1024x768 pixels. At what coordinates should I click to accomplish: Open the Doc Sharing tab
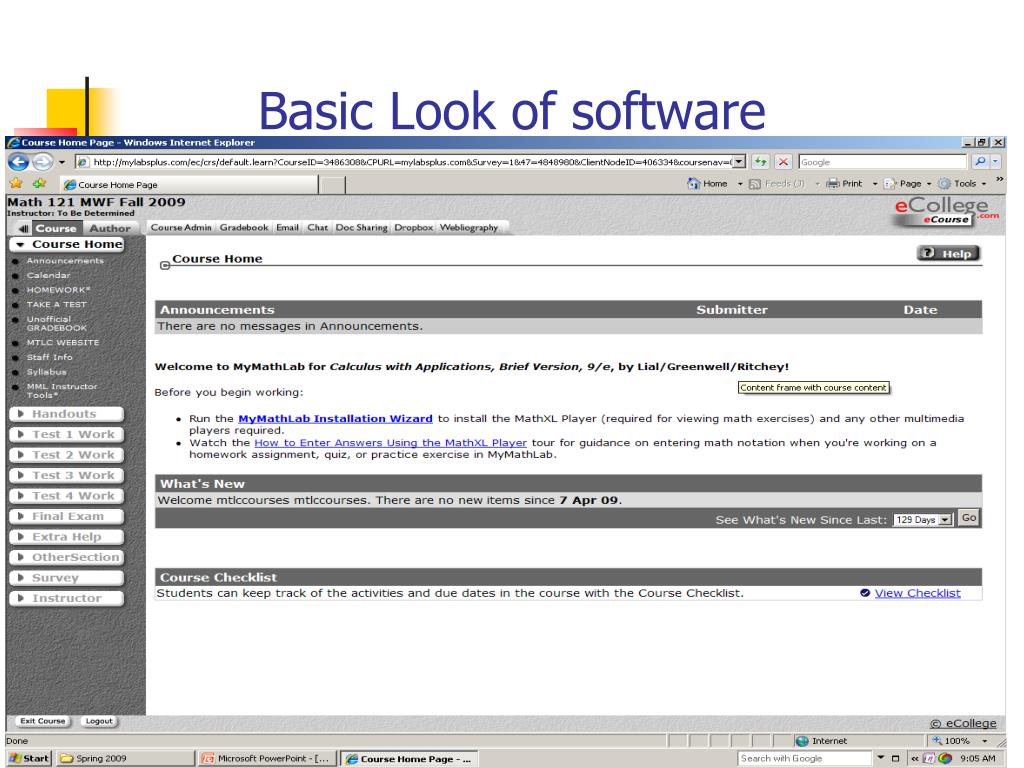361,227
